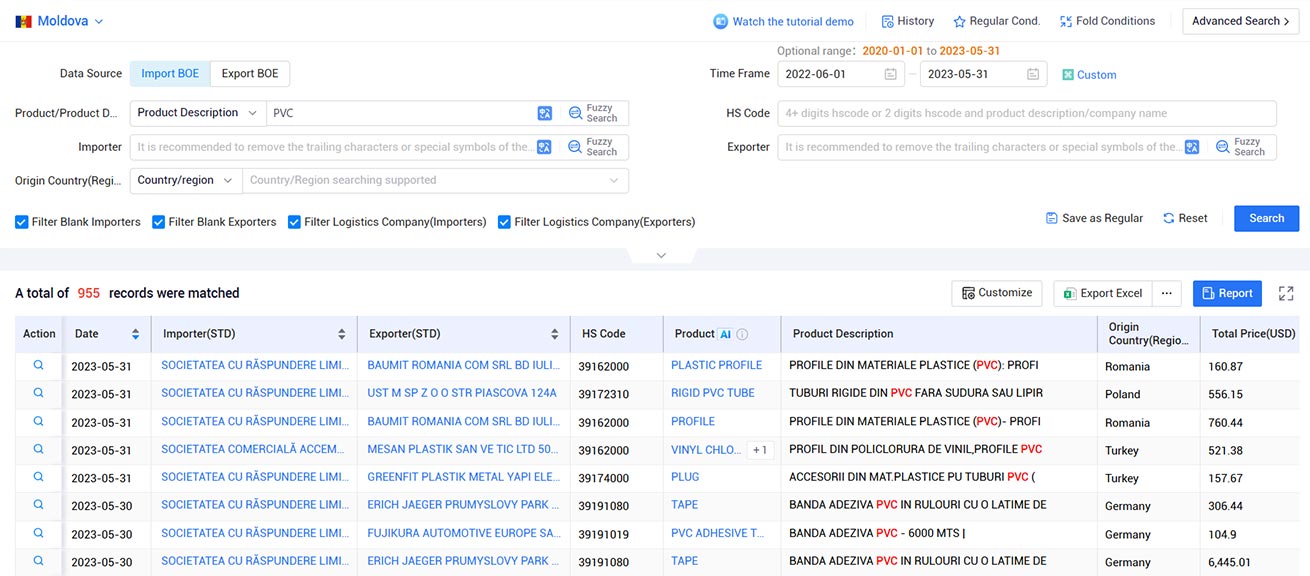Open exporter MESAN PLASTIK SAN VE TIC link
The image size is (1310, 576).
[x=463, y=450]
